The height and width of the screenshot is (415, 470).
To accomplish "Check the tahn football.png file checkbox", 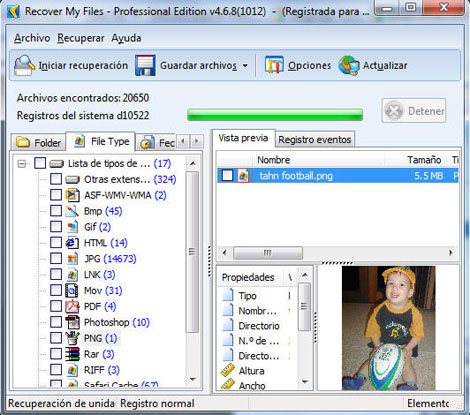I will click(227, 175).
